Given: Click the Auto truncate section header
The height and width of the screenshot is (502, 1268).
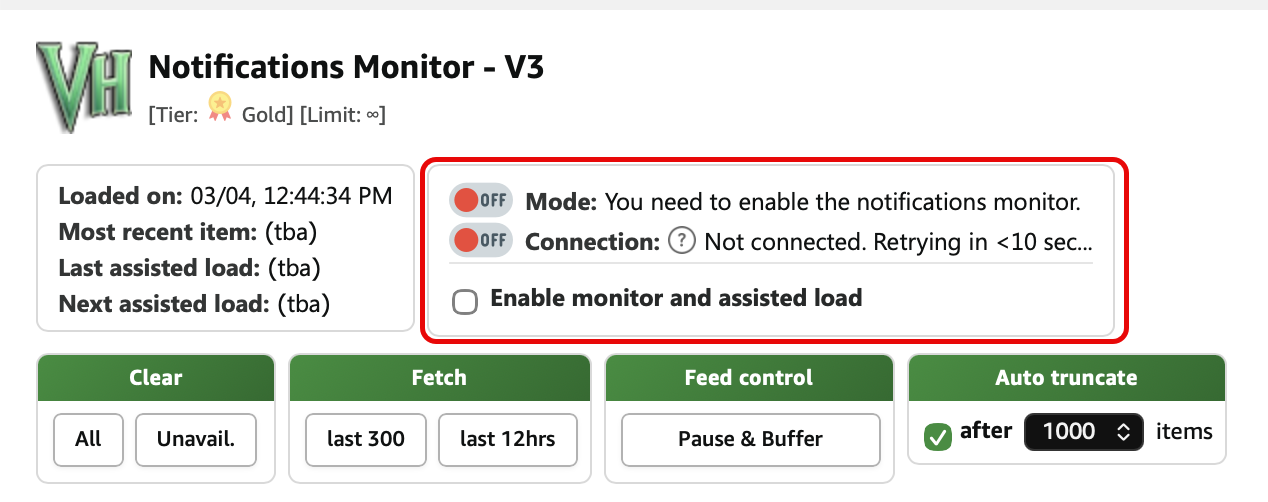Looking at the screenshot, I should (x=1066, y=378).
